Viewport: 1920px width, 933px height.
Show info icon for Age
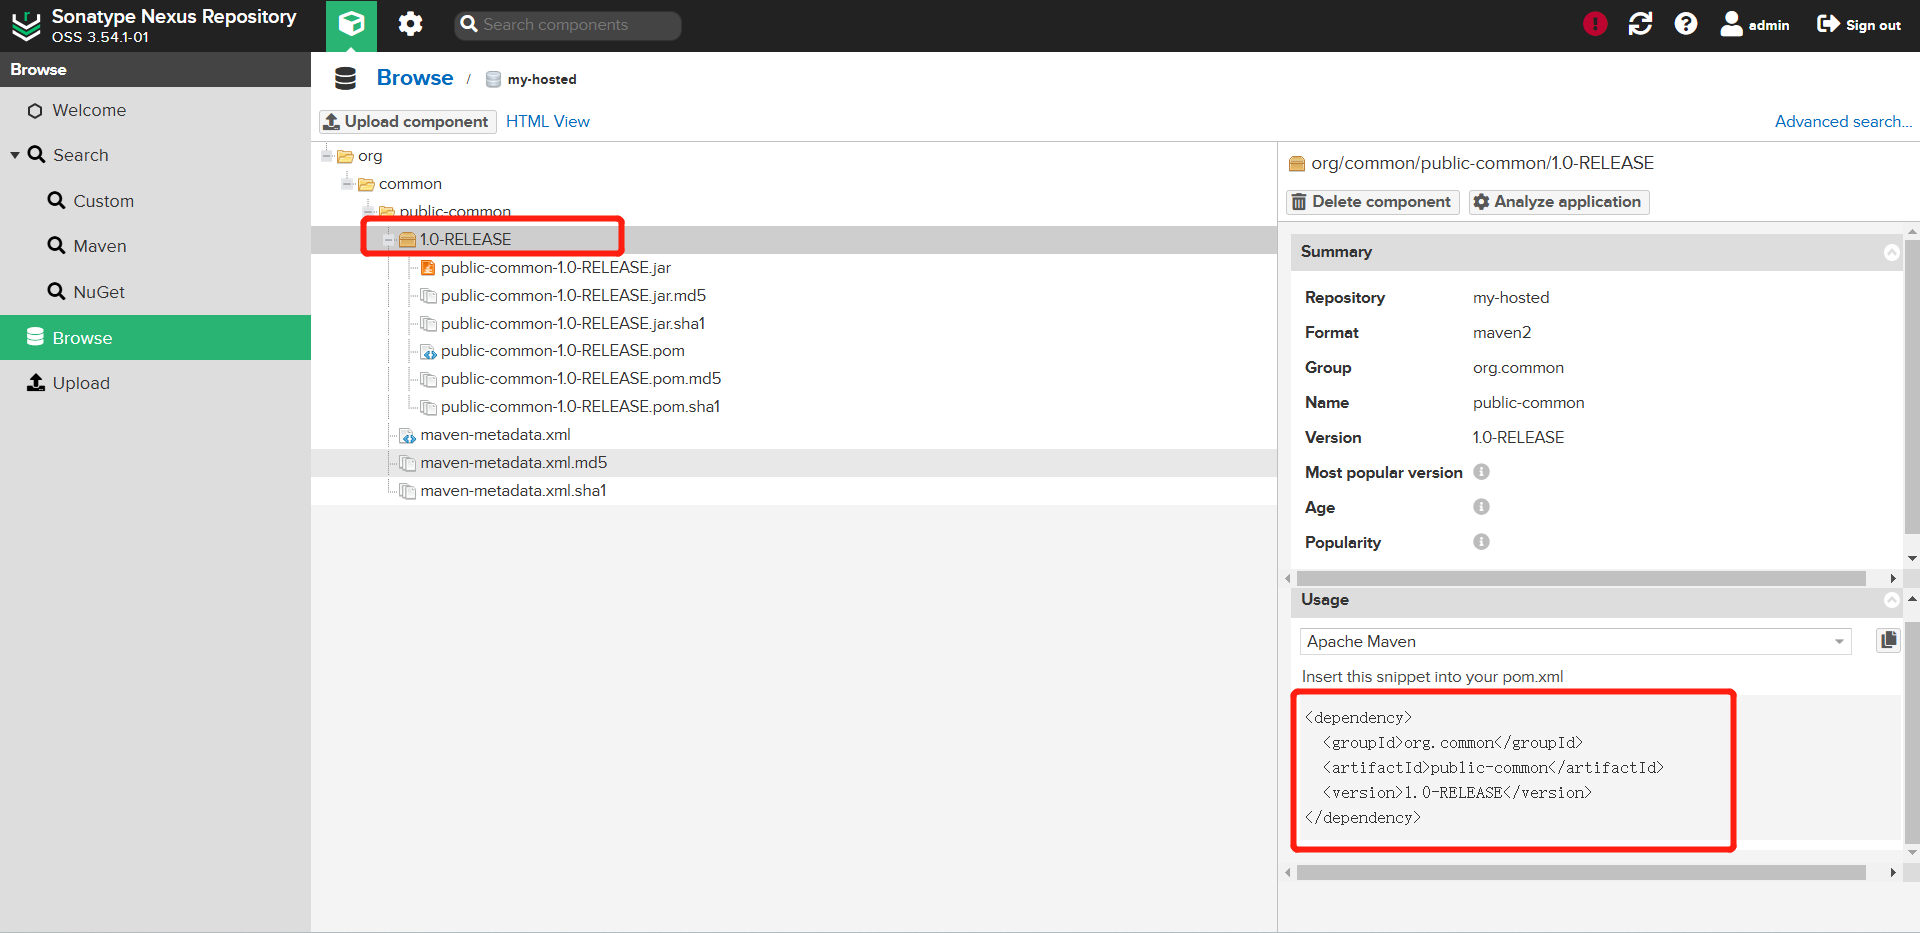1481,507
